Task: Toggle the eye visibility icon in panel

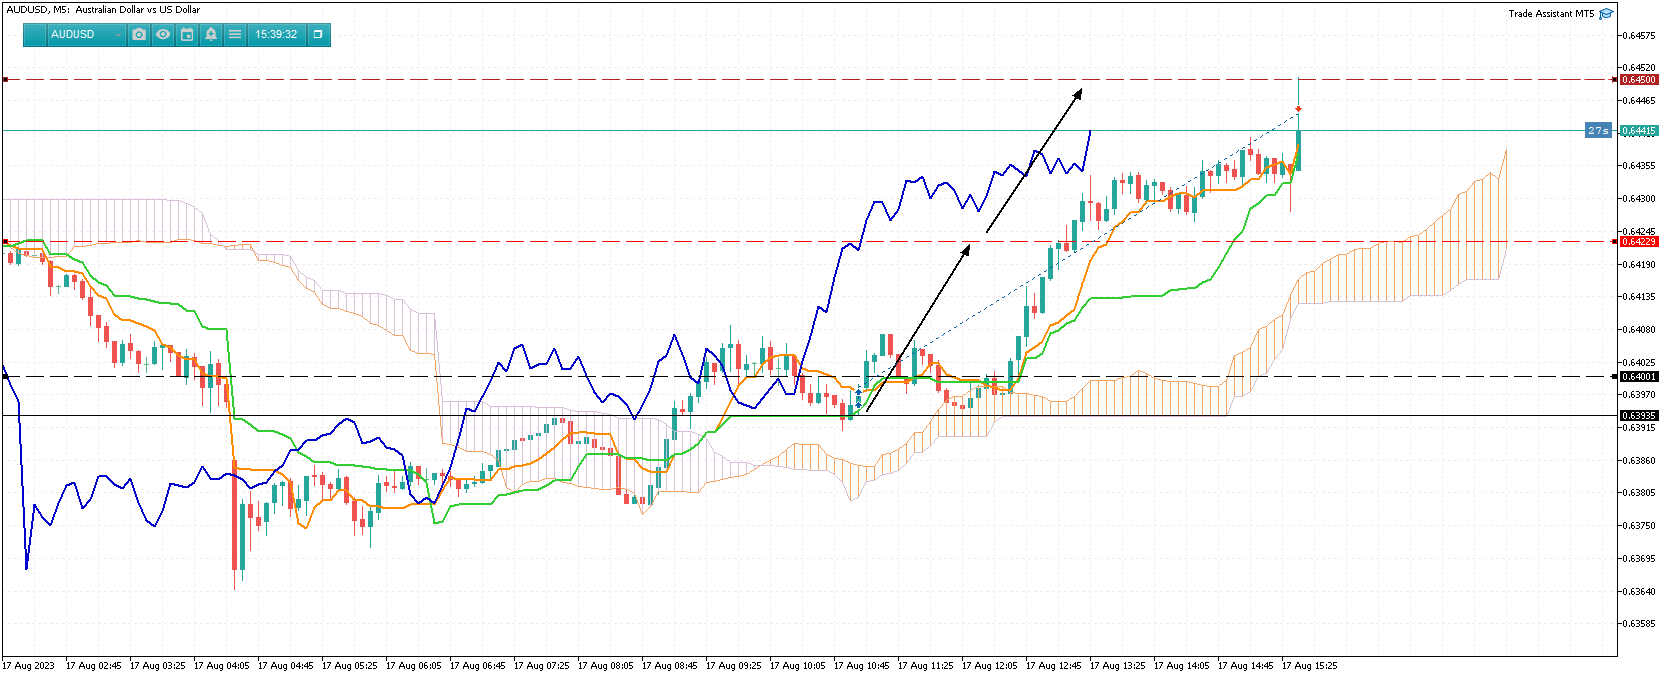Action: (163, 34)
